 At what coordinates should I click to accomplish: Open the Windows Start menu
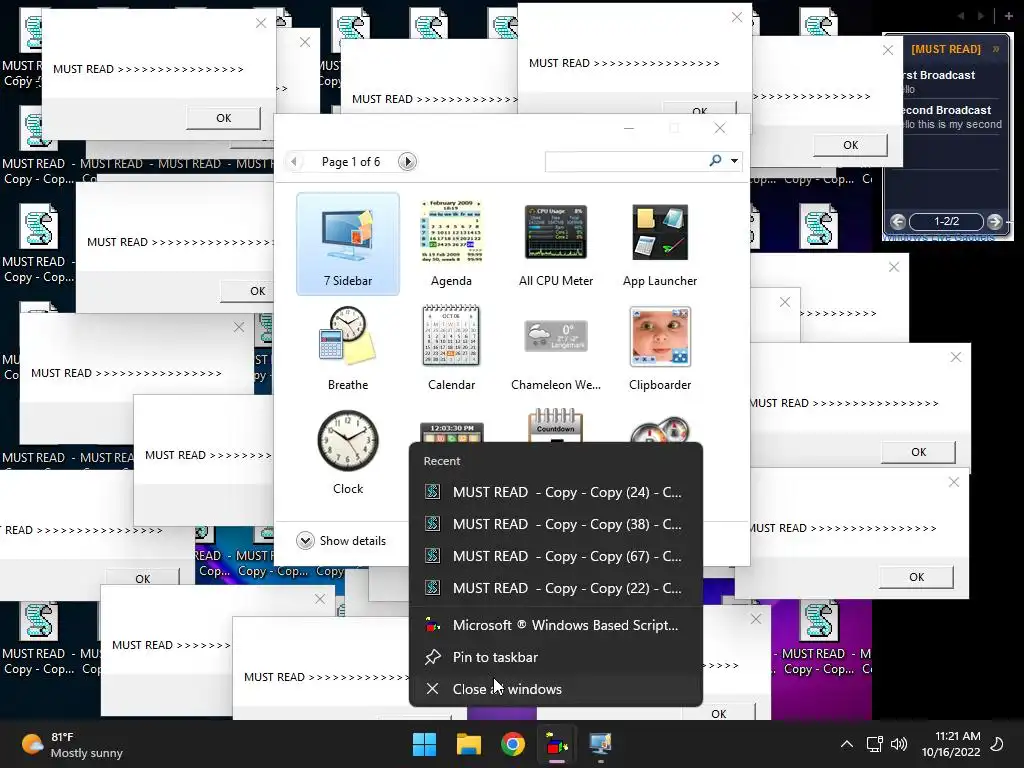pyautogui.click(x=424, y=744)
